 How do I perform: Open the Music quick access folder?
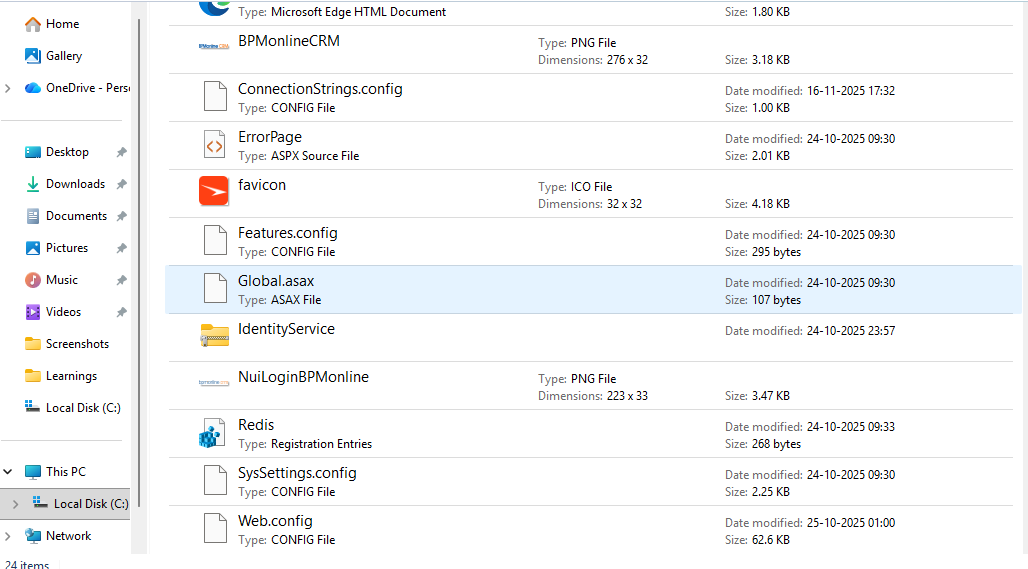(x=61, y=280)
